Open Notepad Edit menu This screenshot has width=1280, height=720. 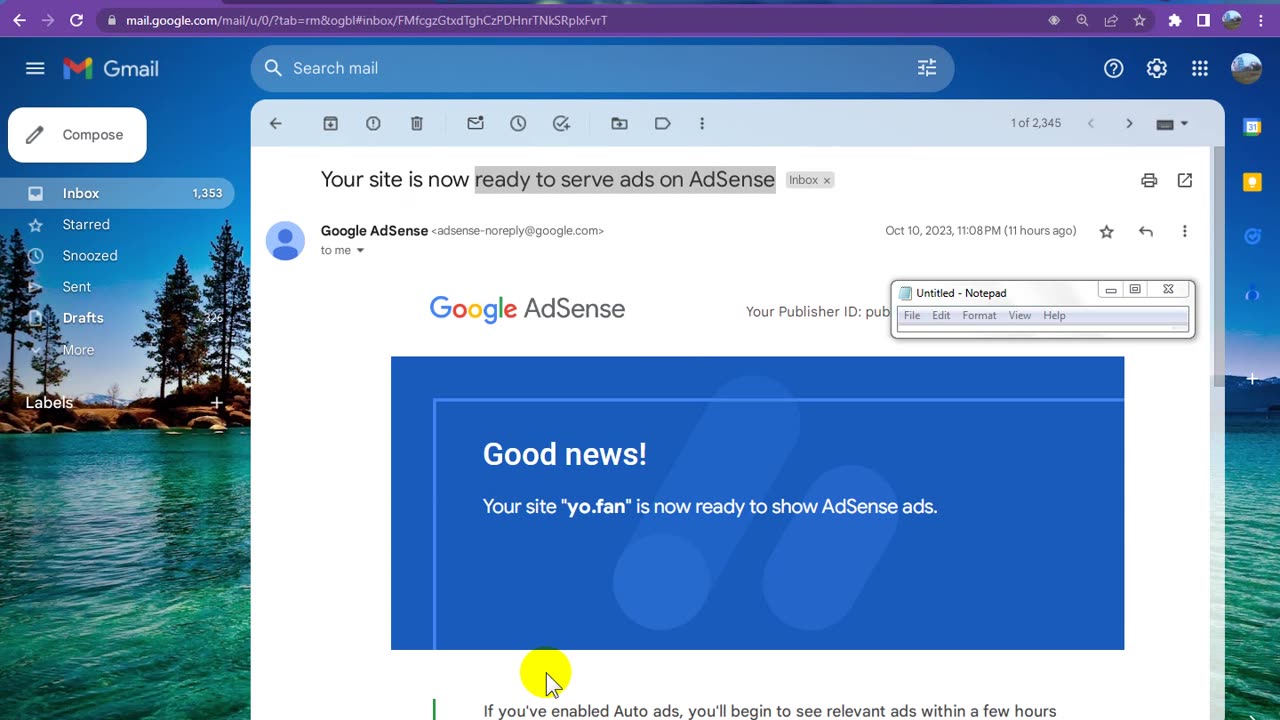[x=941, y=316]
